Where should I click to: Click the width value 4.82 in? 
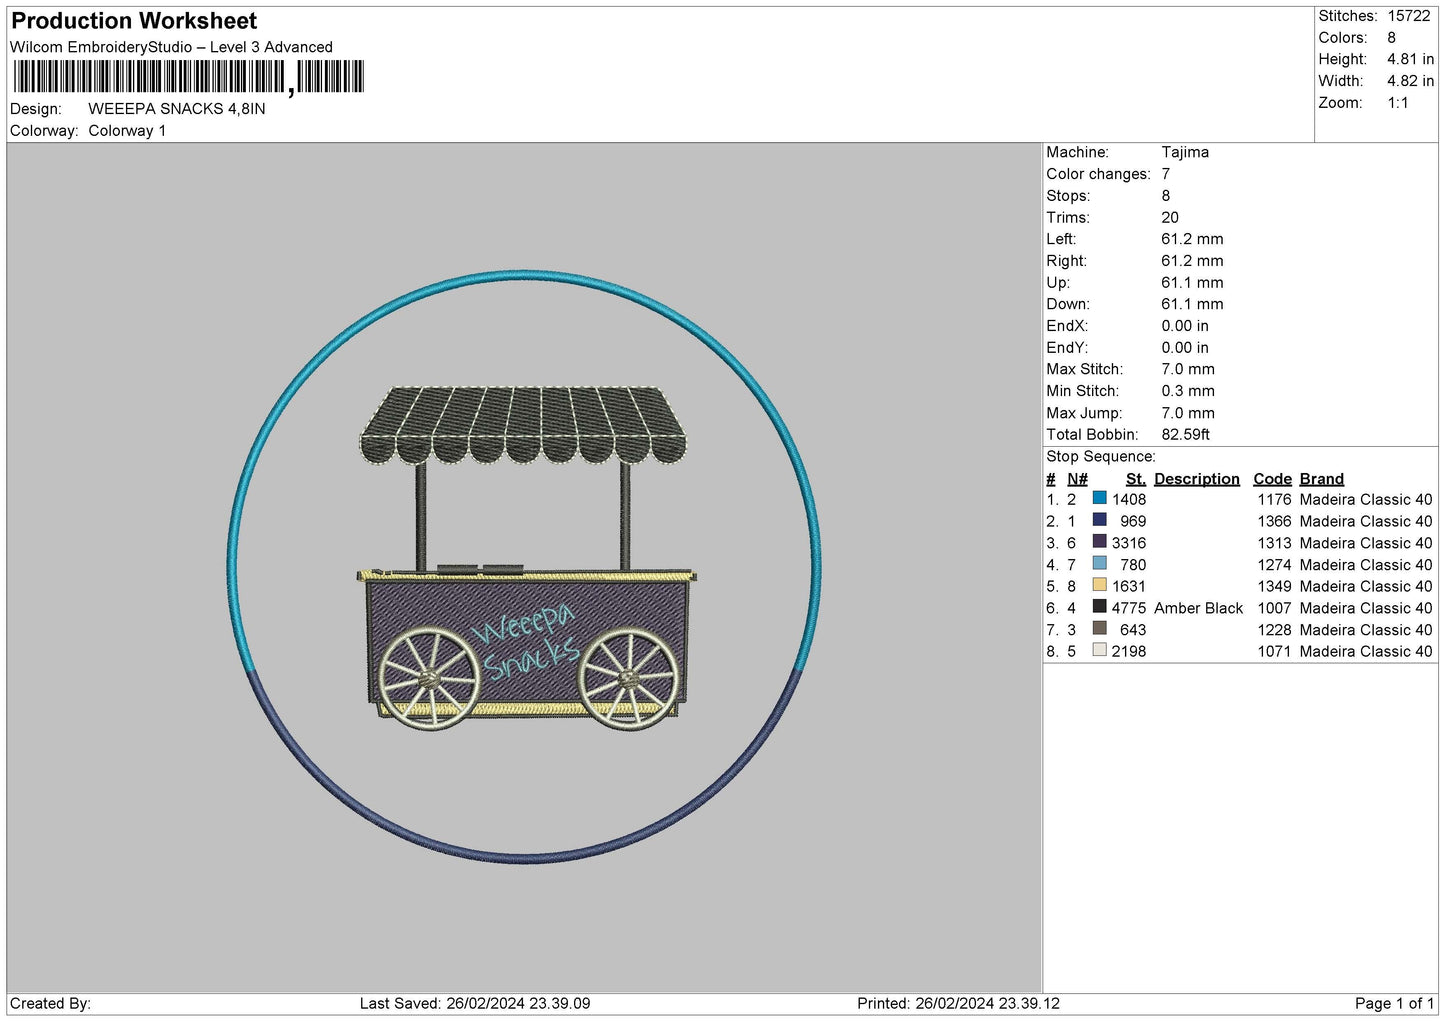(1410, 81)
